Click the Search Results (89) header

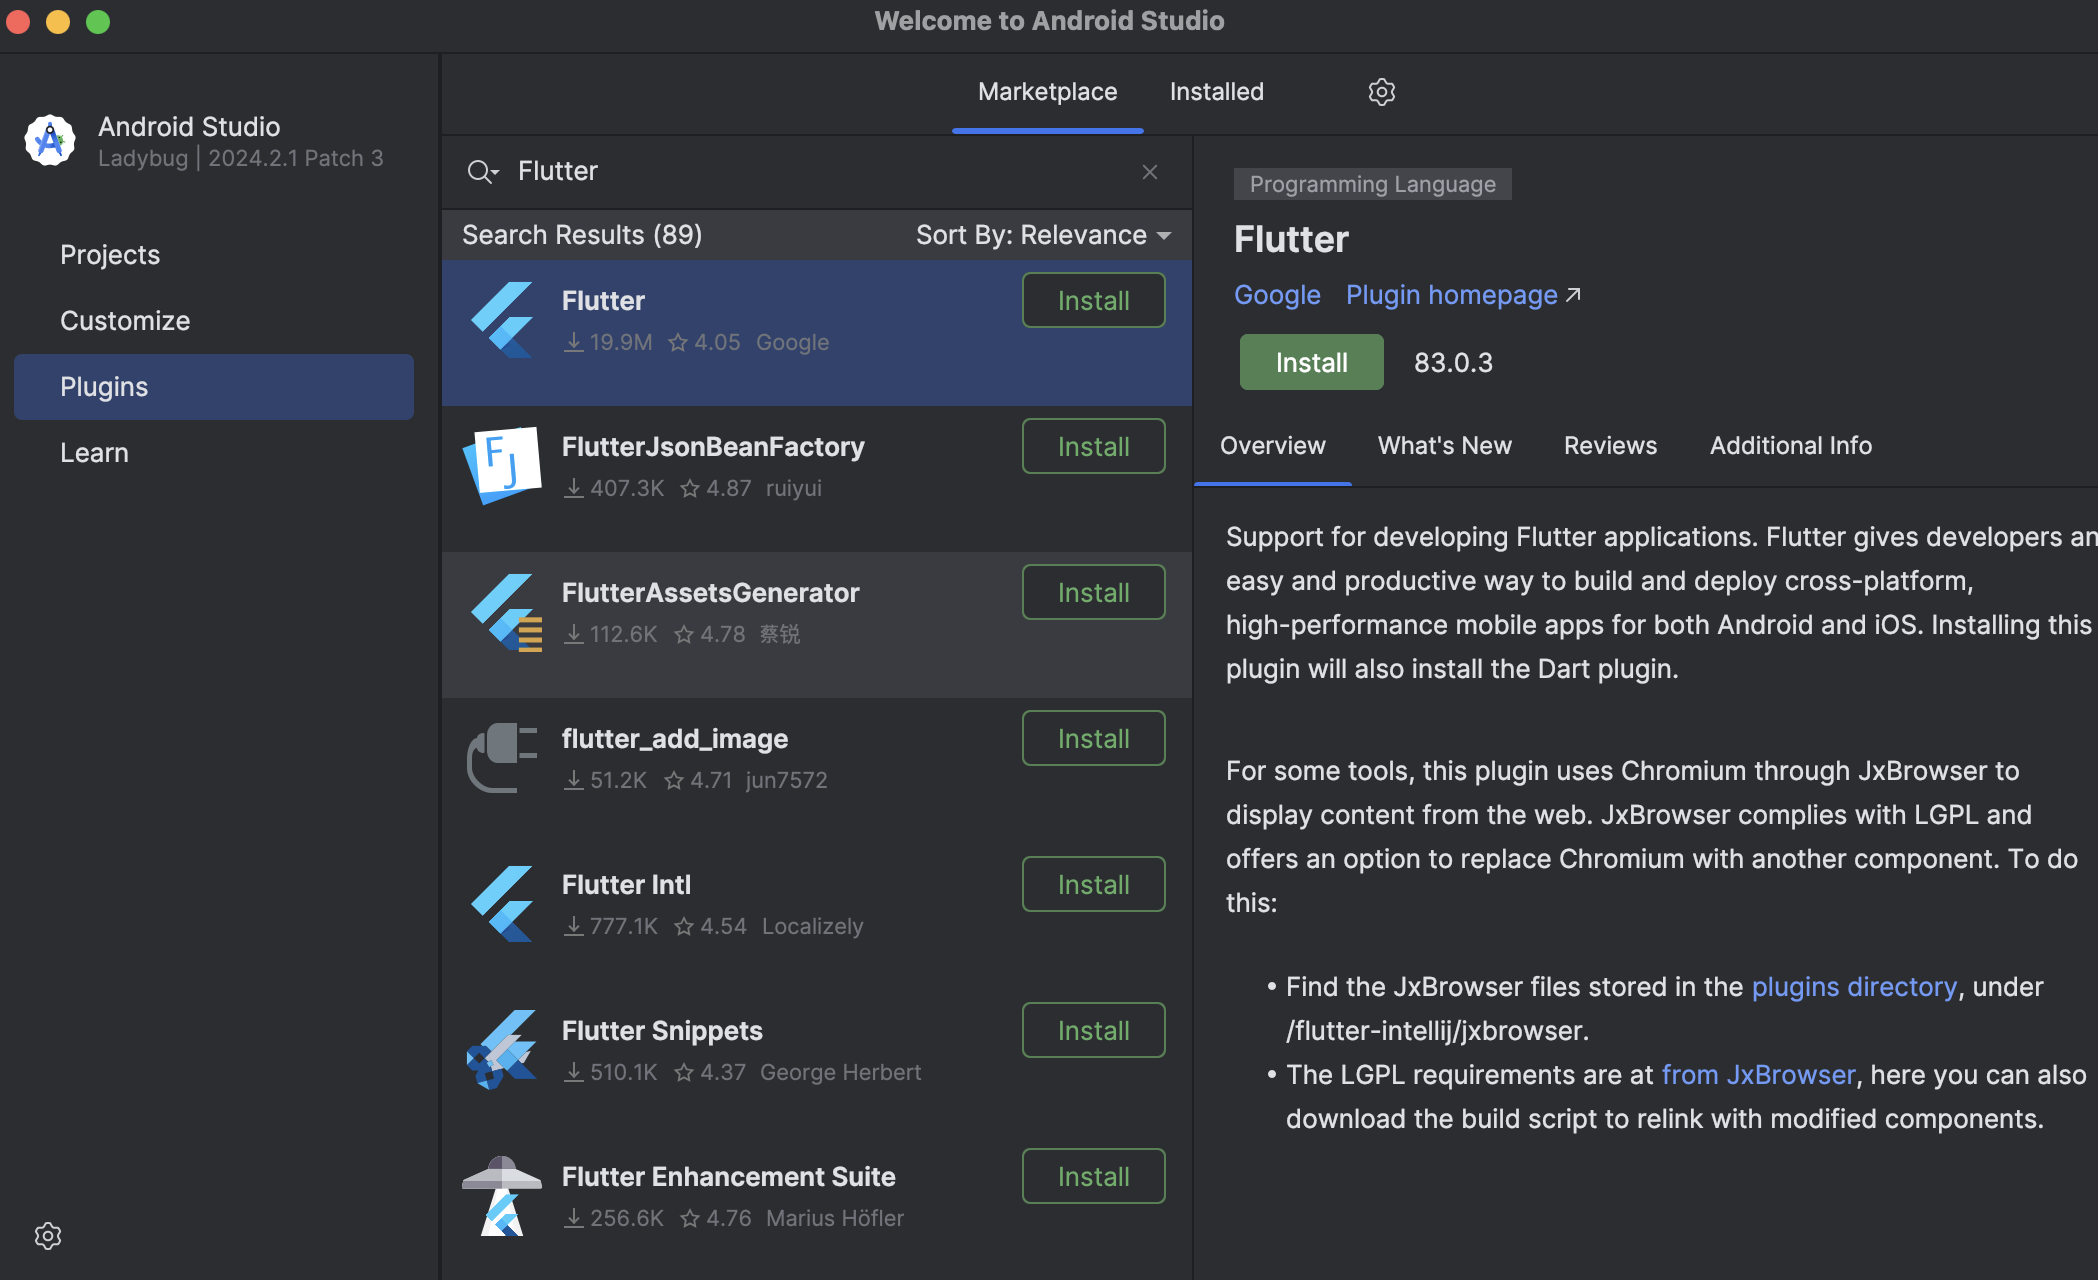point(582,235)
